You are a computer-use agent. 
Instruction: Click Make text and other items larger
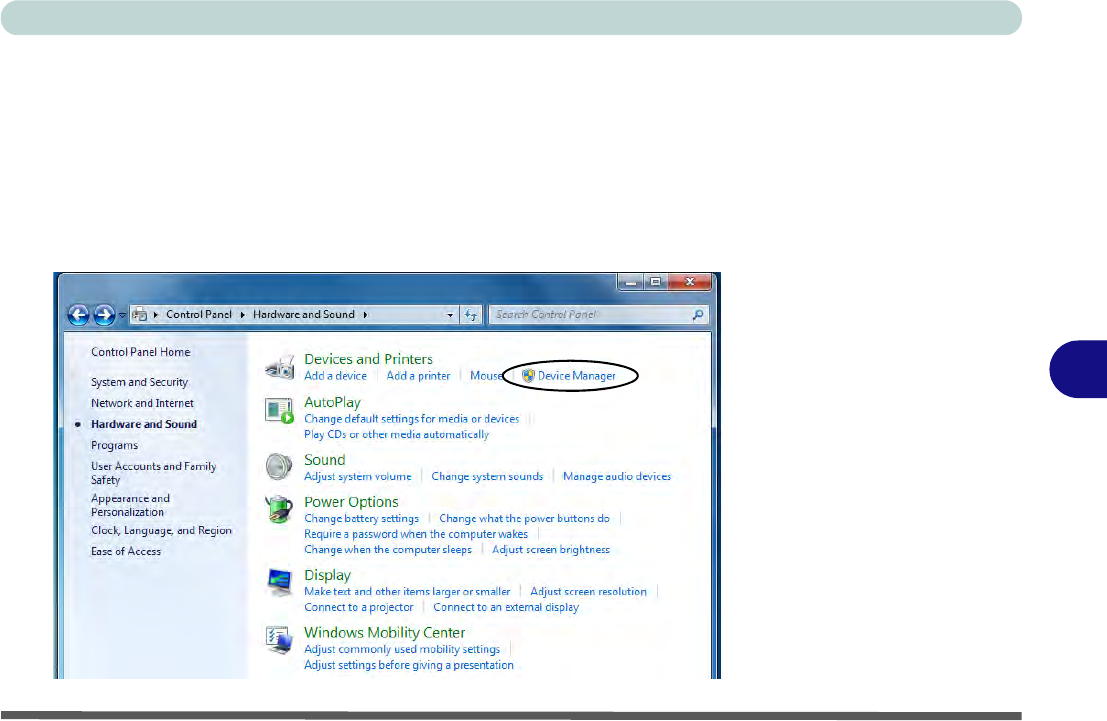point(407,592)
